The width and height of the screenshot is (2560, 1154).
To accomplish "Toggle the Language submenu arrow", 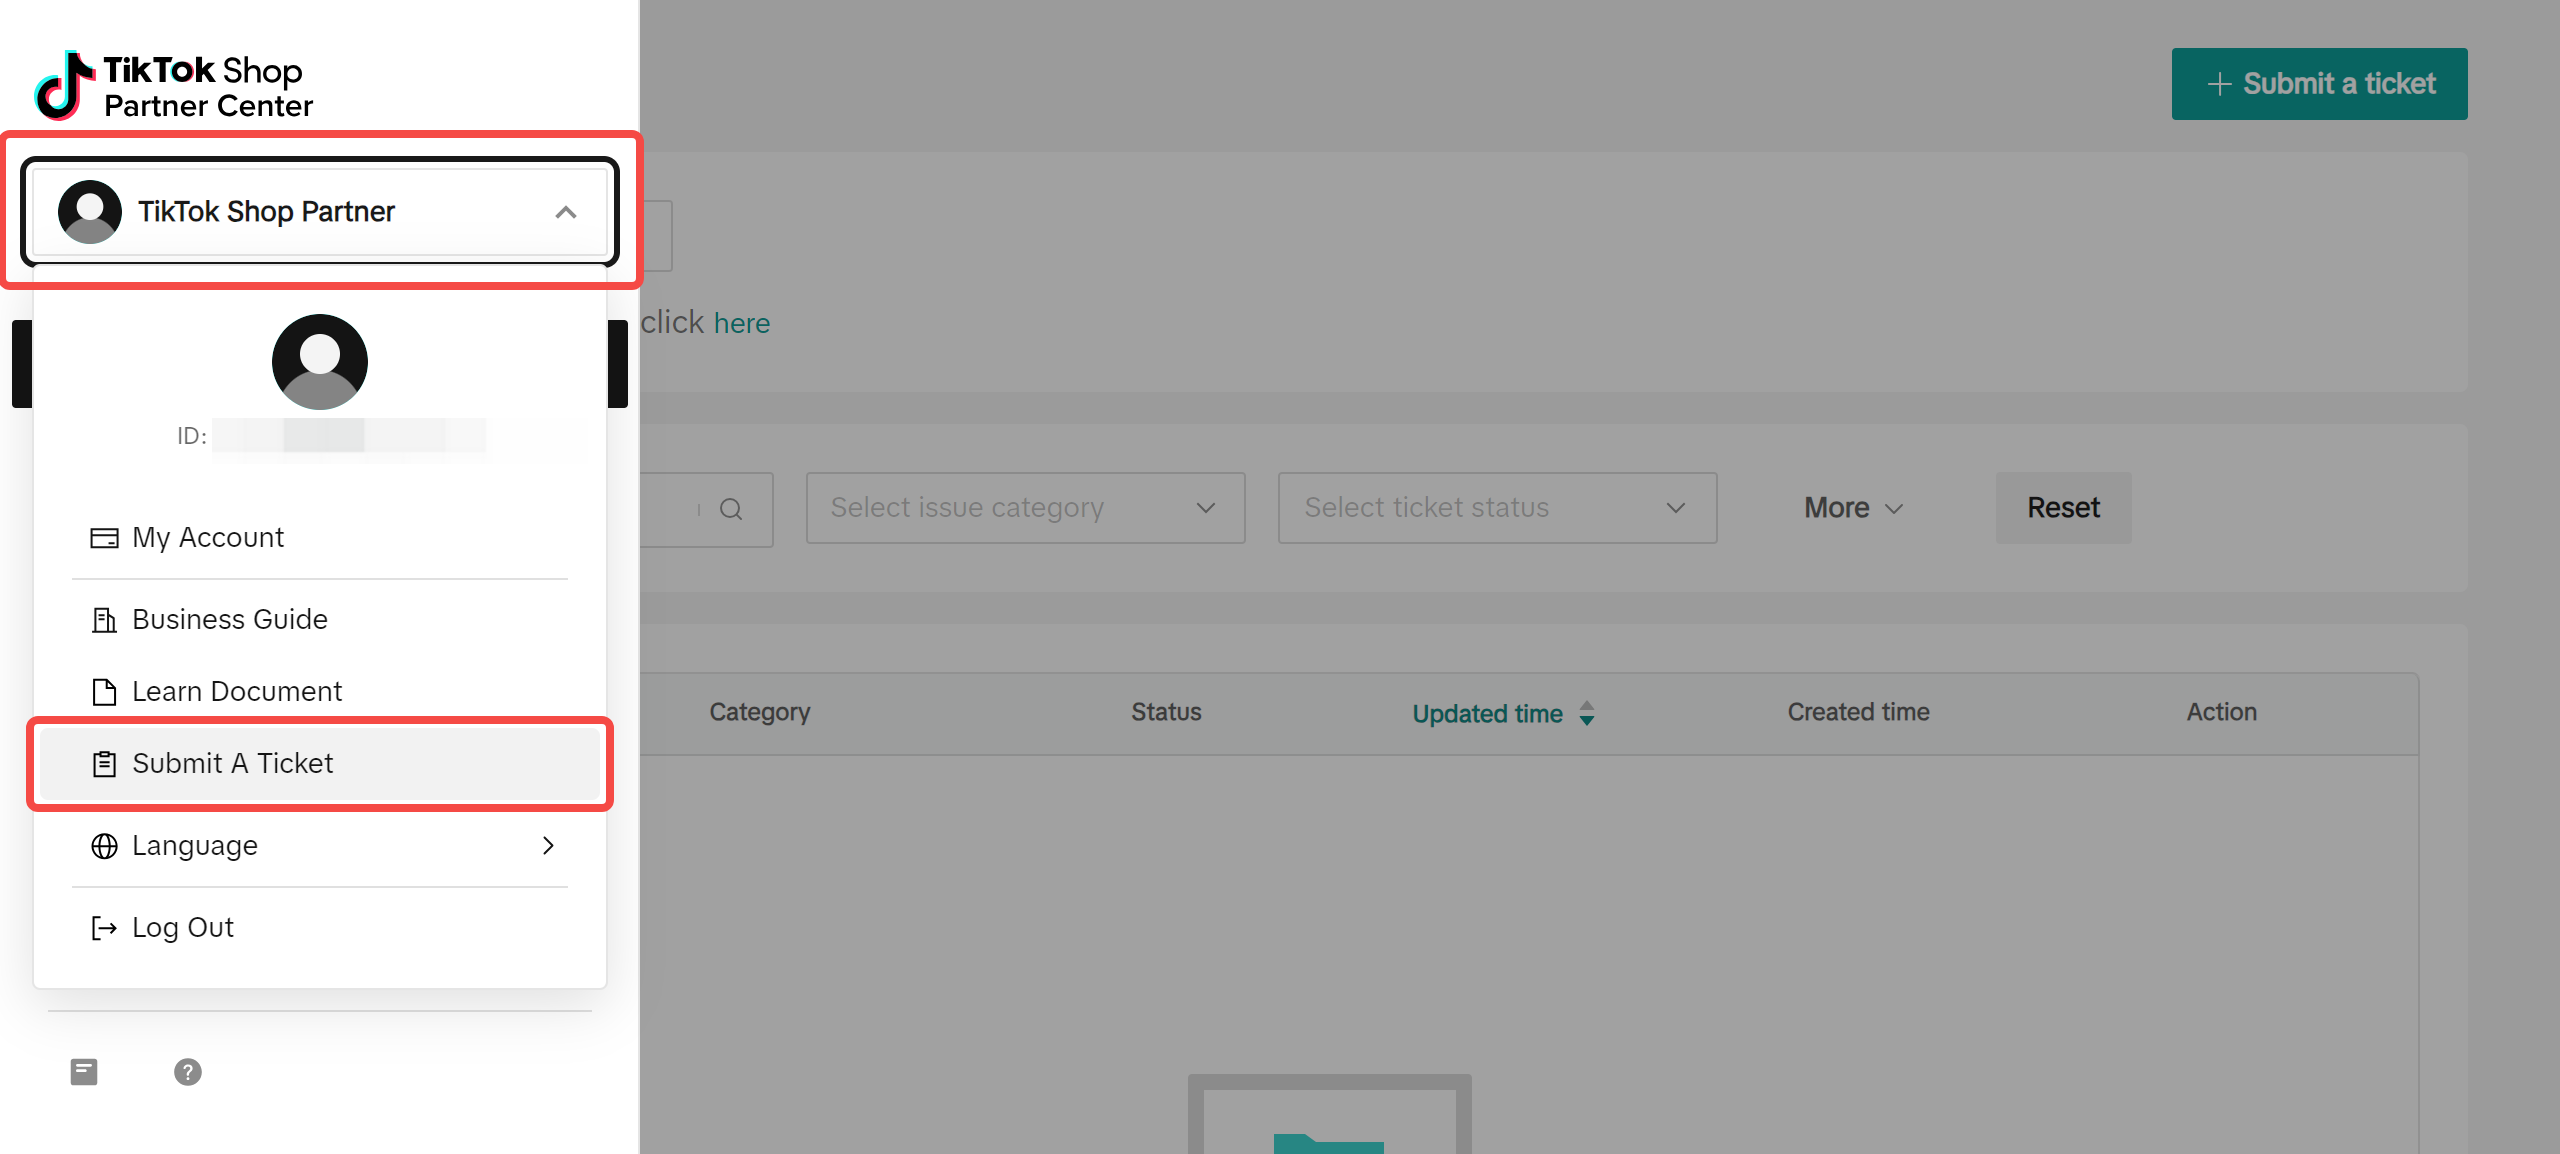I will coord(550,846).
